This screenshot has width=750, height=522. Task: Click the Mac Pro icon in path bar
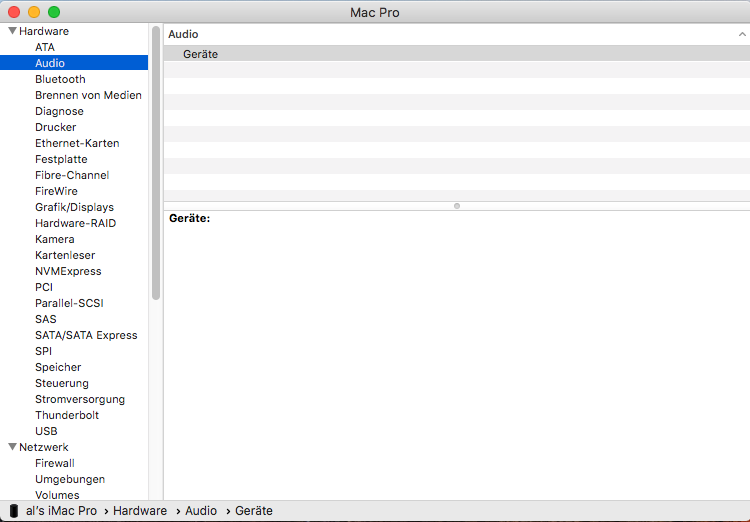tap(14, 511)
